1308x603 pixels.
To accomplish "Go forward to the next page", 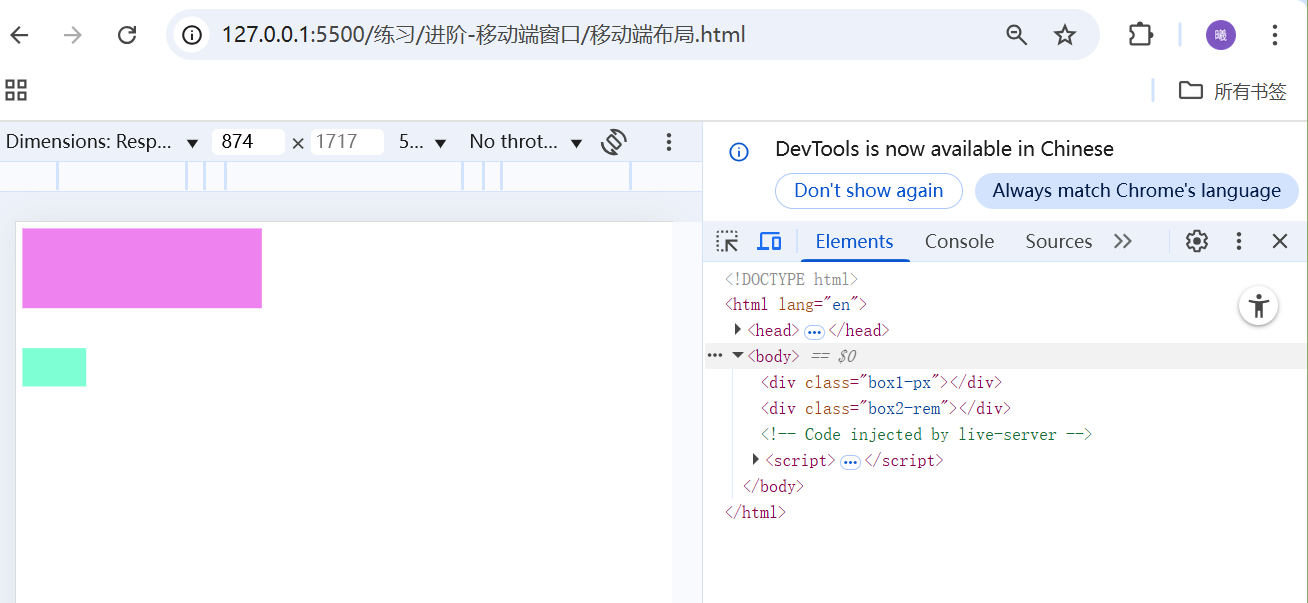I will tap(73, 36).
